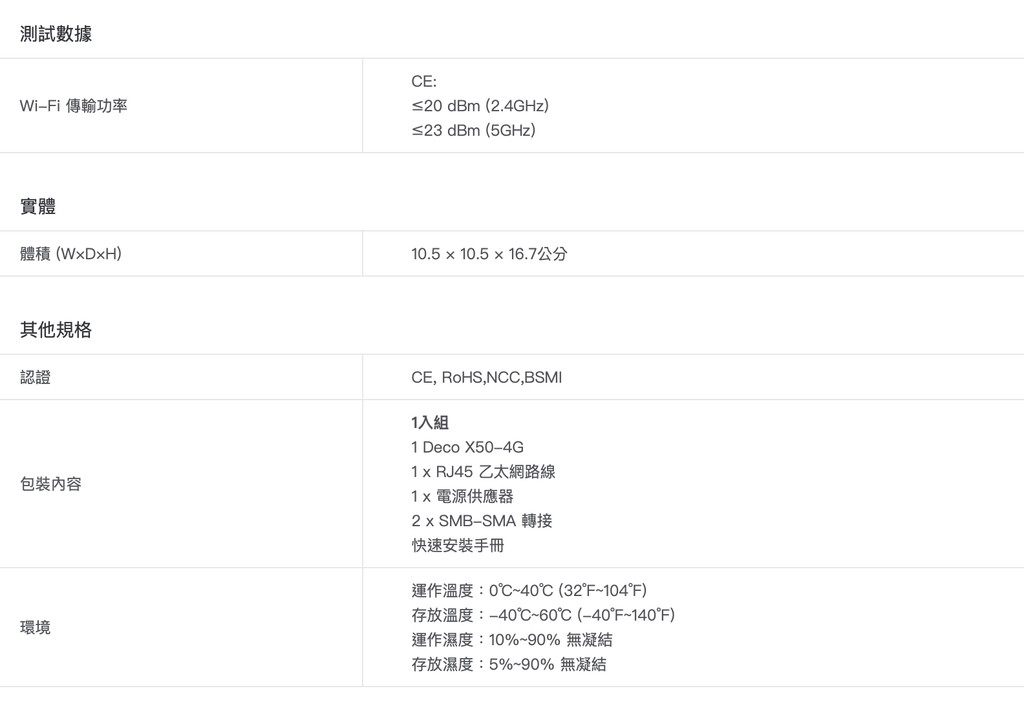
Task: Select the 環境 row label
Action: [x=35, y=627]
